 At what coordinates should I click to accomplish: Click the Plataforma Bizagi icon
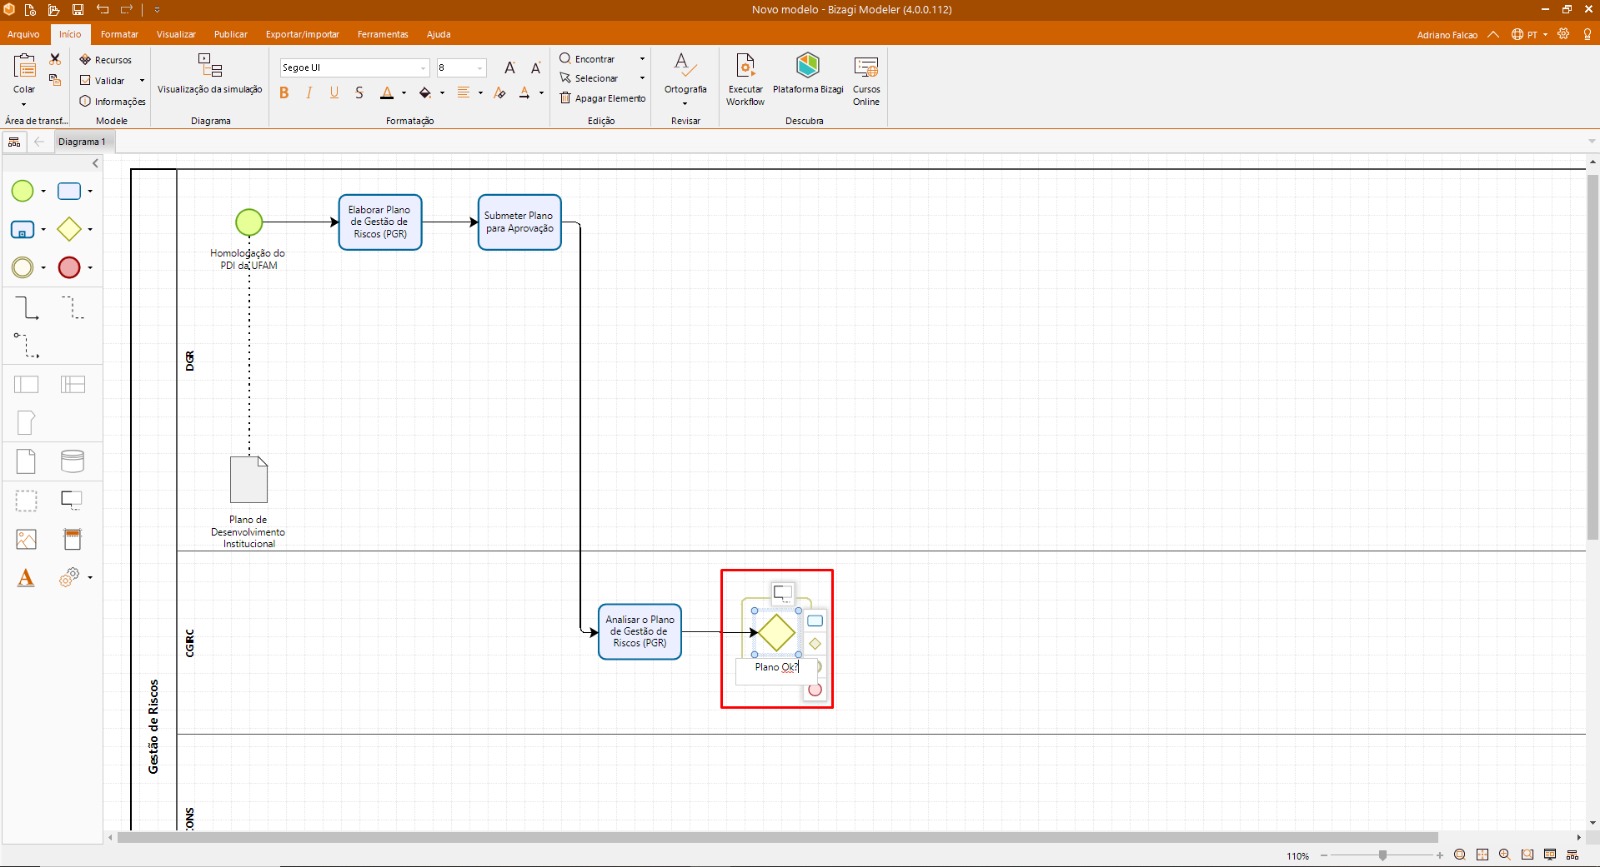coord(808,75)
